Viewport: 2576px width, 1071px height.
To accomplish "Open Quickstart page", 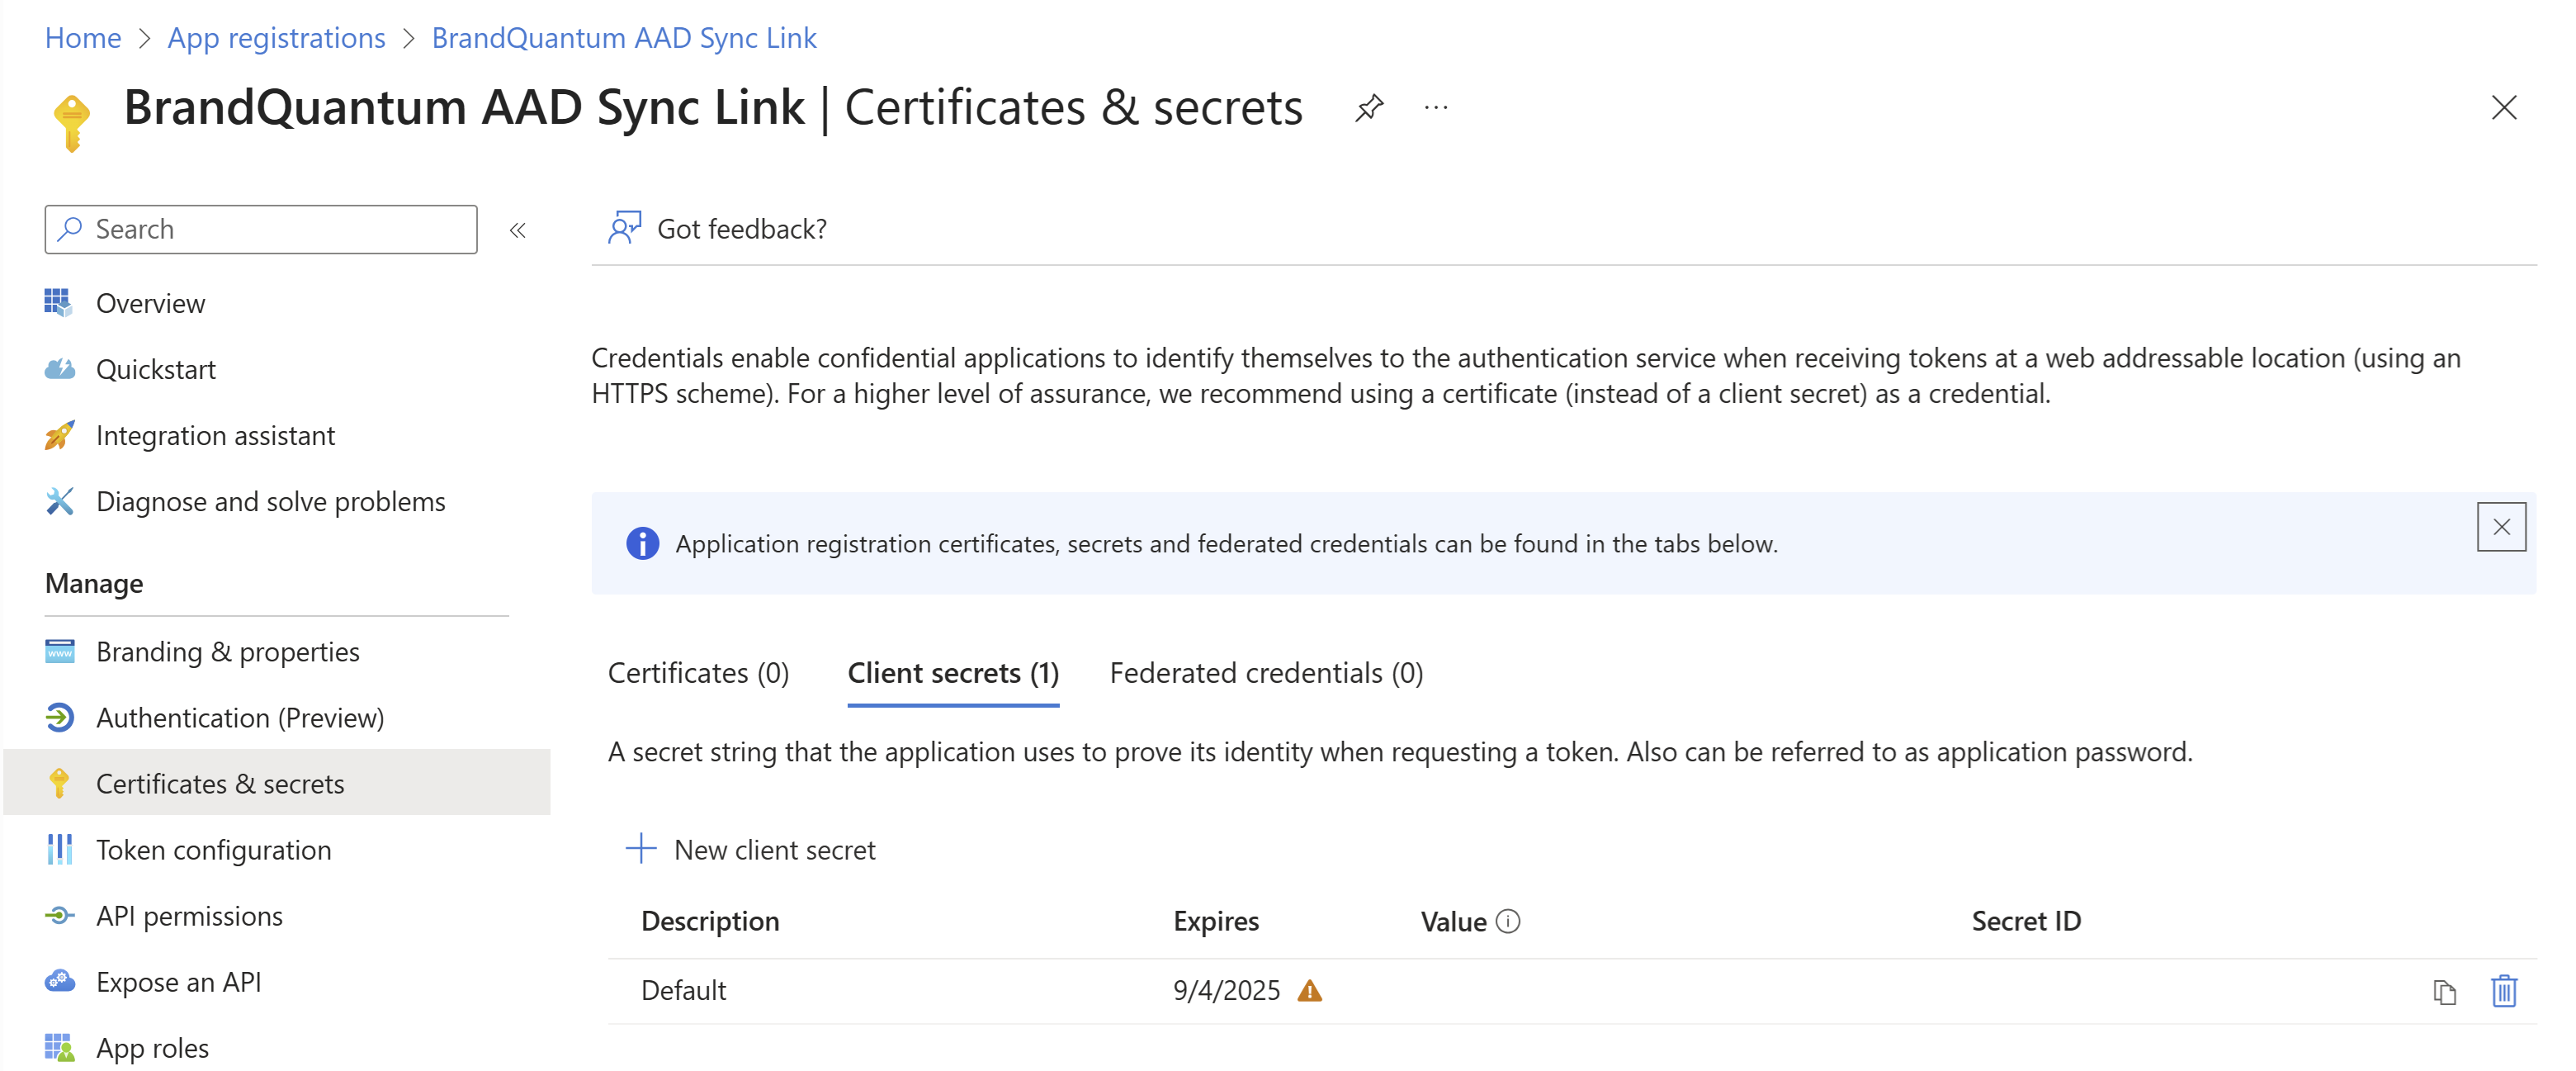I will 156,369.
